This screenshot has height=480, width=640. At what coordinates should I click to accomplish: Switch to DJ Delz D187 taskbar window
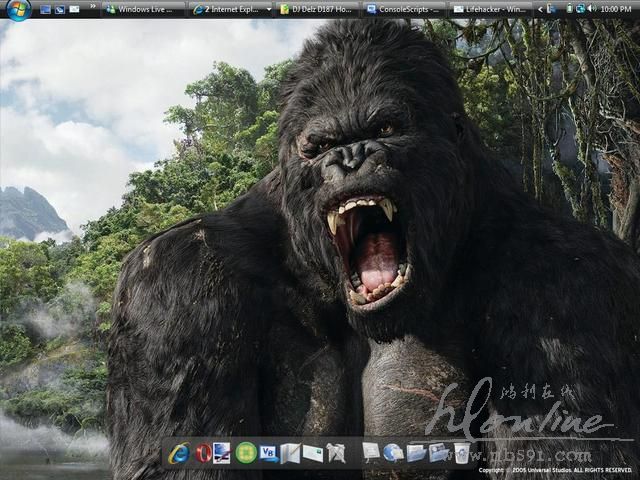(316, 9)
